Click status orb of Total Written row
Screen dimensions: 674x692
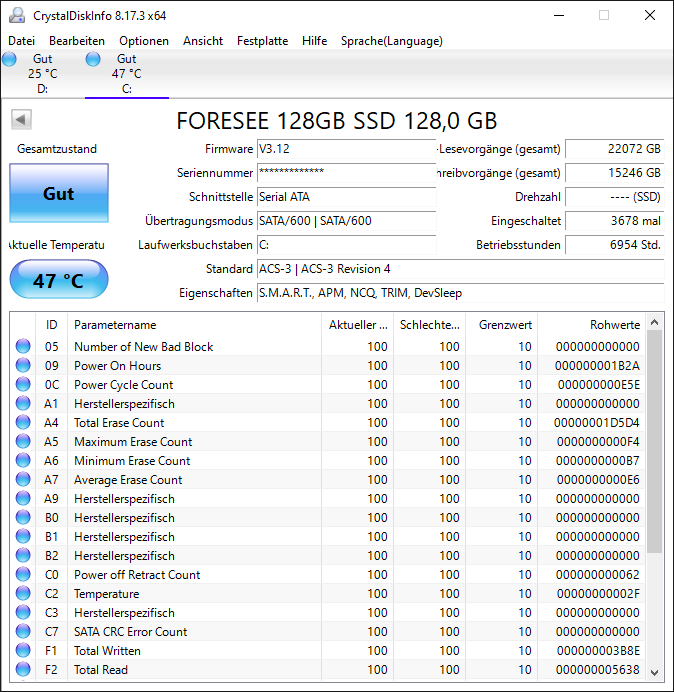[23, 650]
